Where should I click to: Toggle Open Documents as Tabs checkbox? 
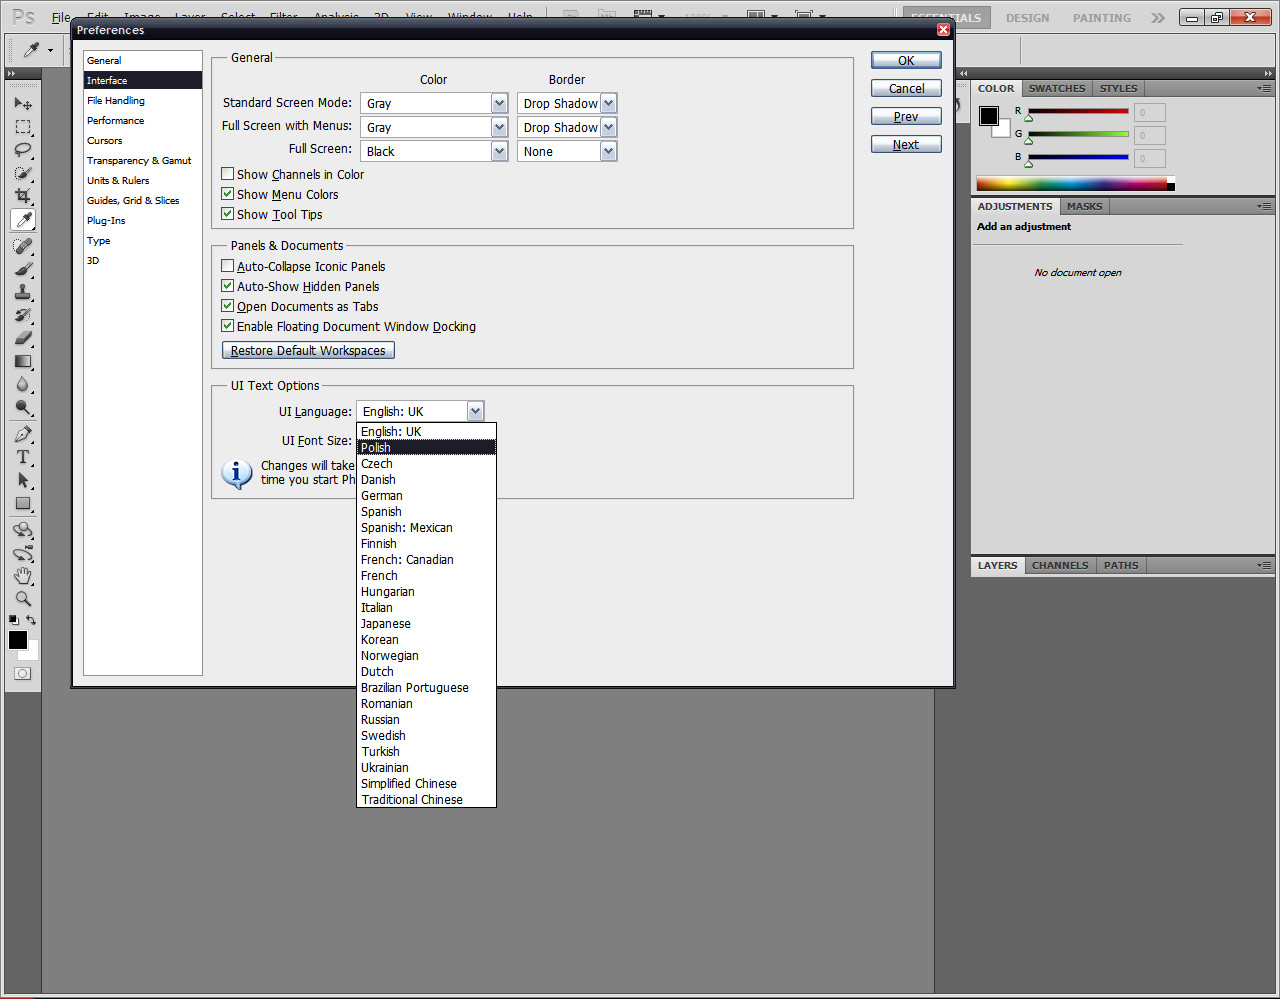point(228,306)
